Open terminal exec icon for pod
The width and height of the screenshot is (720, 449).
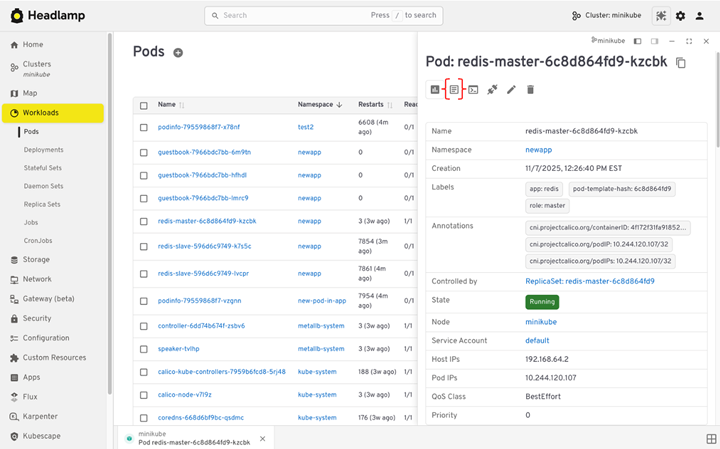coord(473,90)
